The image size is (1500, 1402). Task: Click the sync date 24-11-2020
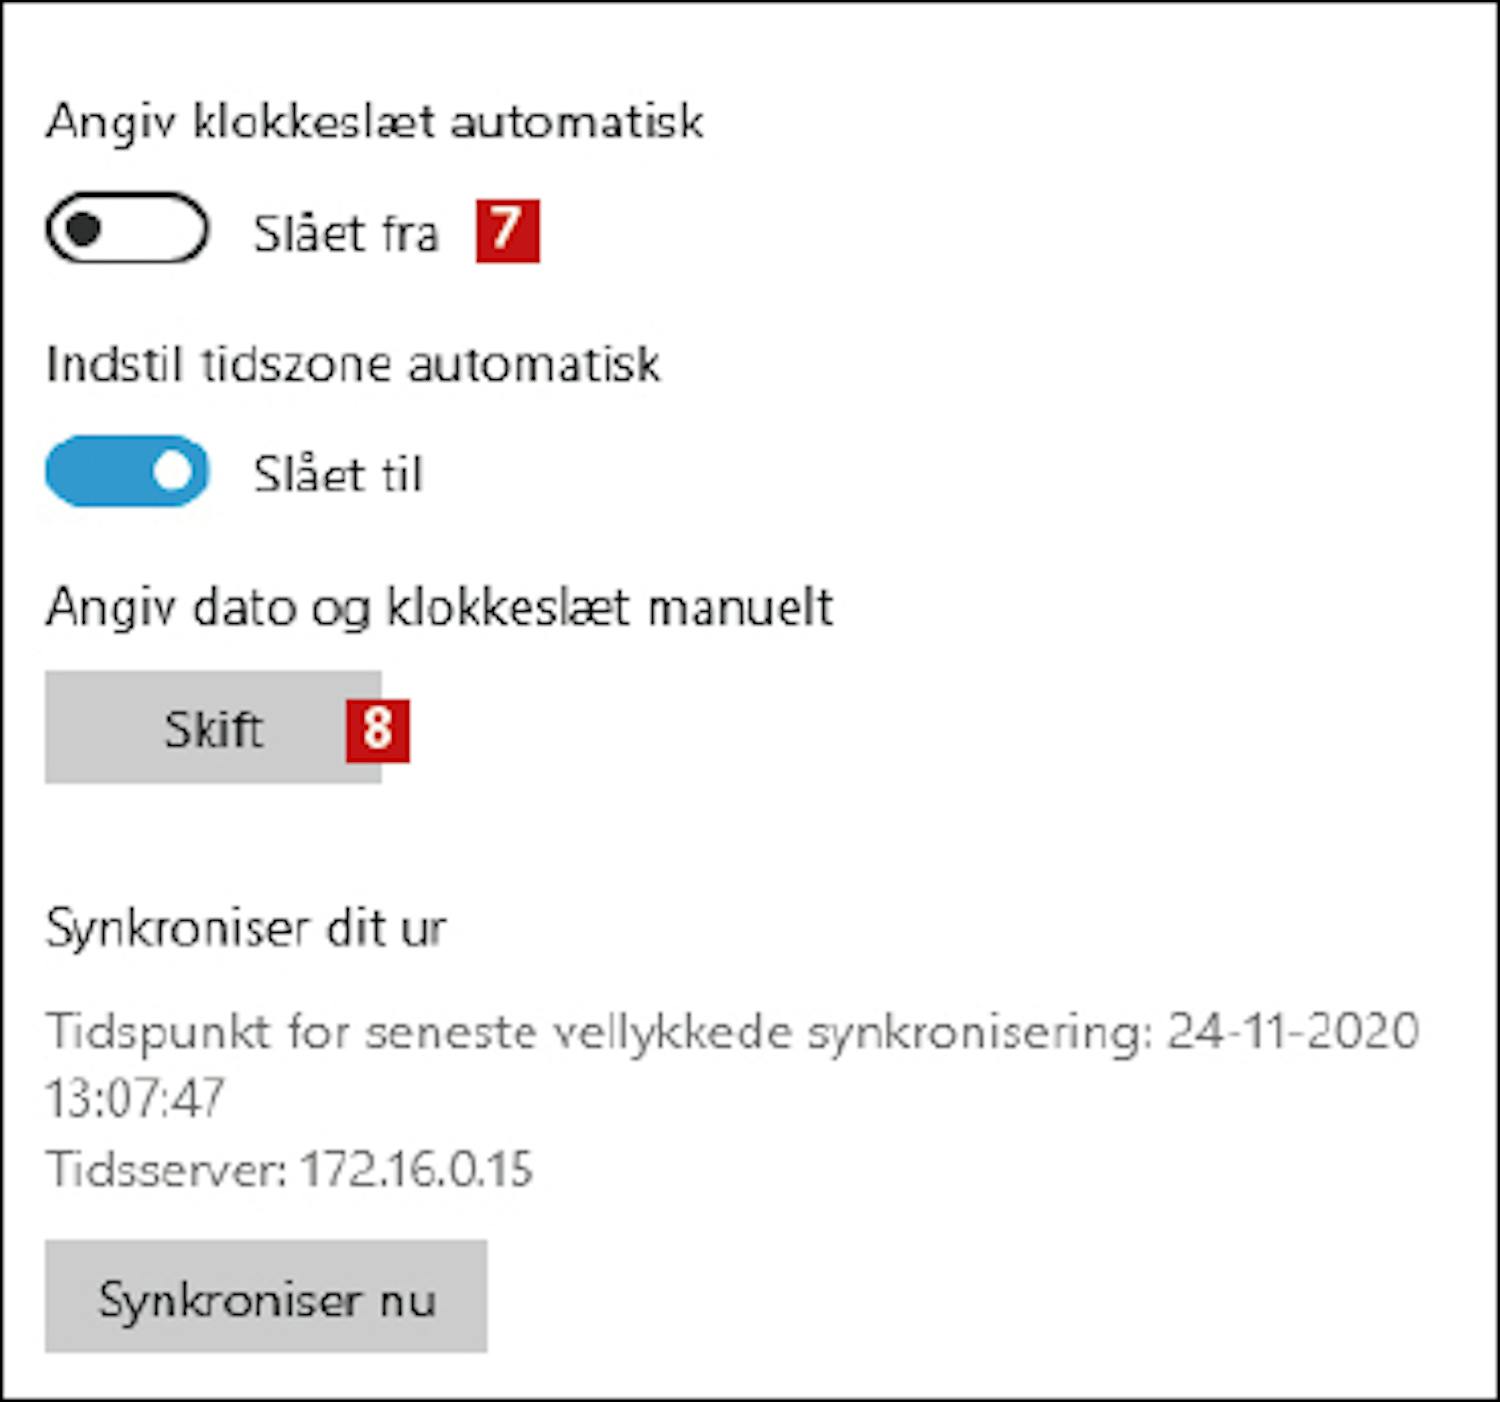[1293, 1031]
